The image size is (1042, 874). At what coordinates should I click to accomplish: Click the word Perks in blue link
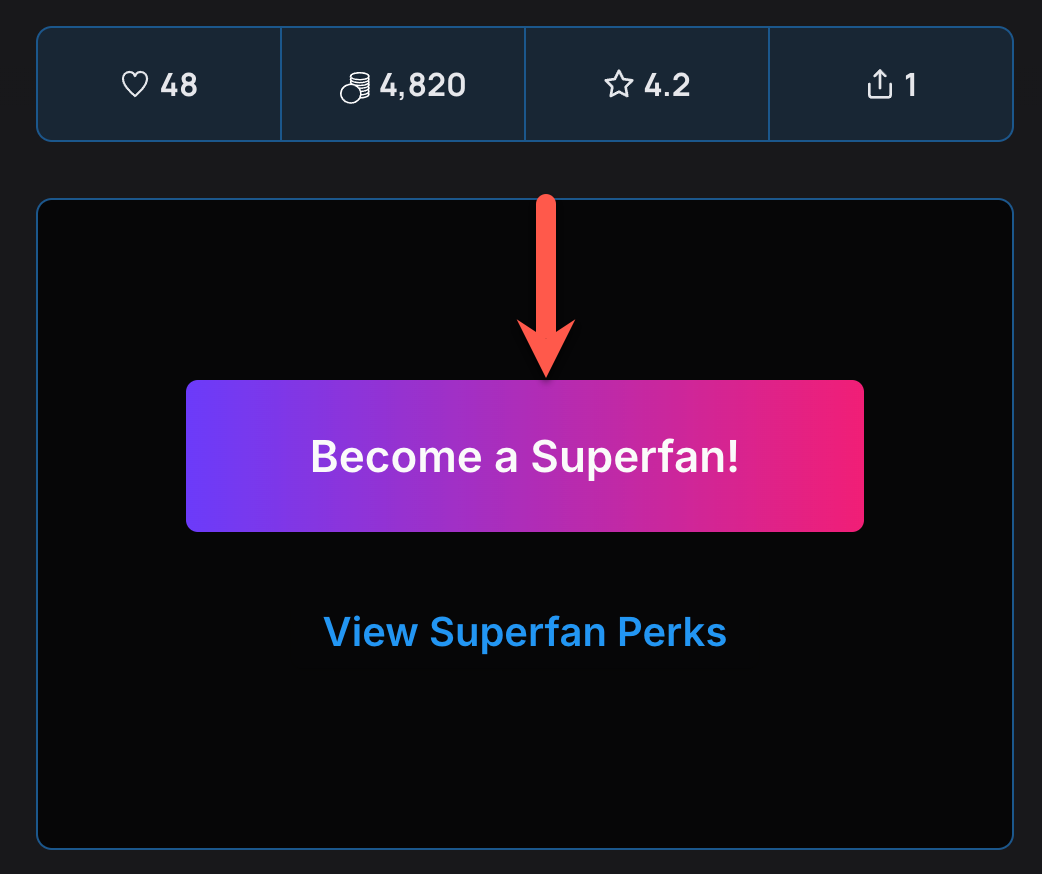point(671,631)
